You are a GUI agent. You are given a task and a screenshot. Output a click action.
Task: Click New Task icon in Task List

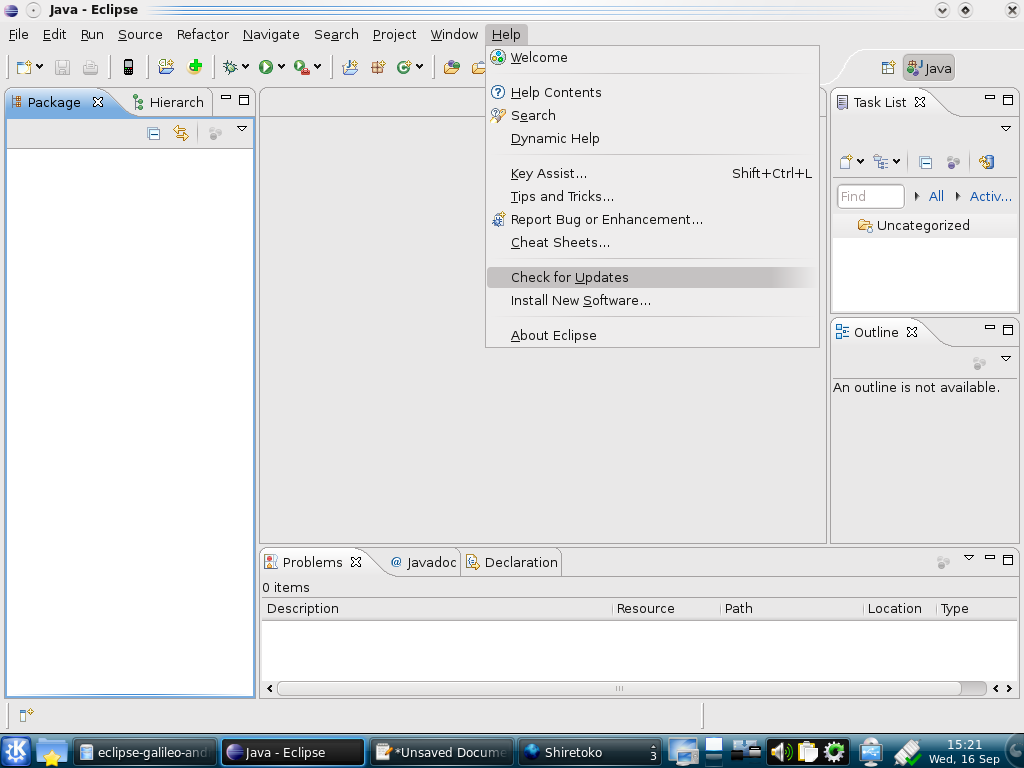[x=846, y=161]
